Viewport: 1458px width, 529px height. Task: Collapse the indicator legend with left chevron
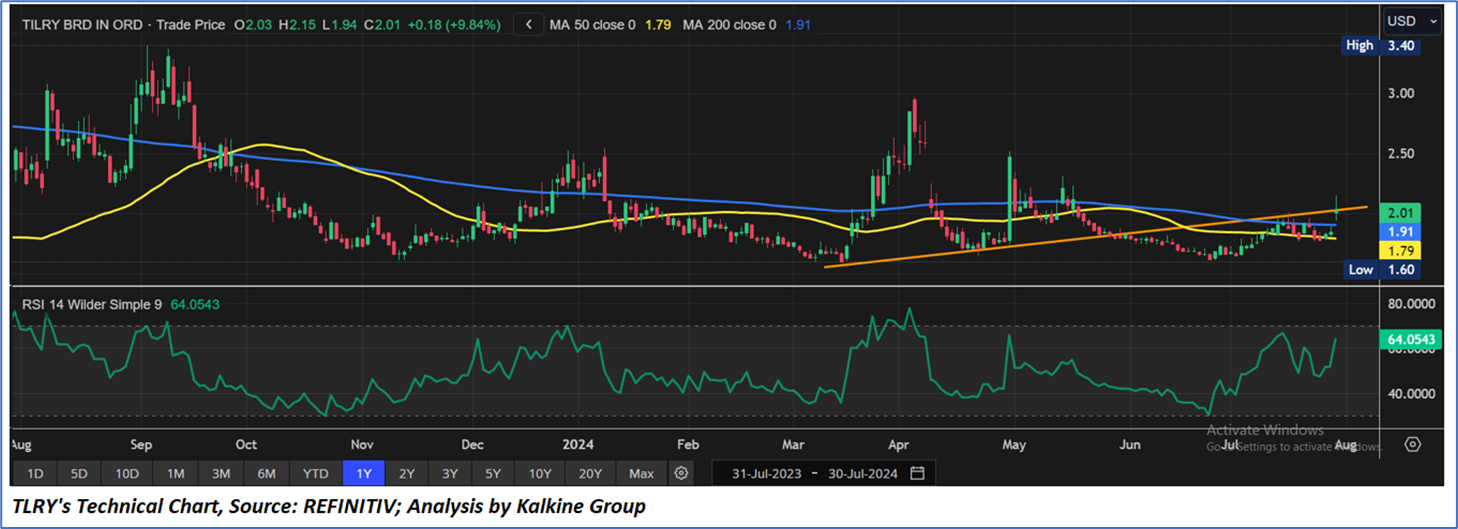(529, 24)
